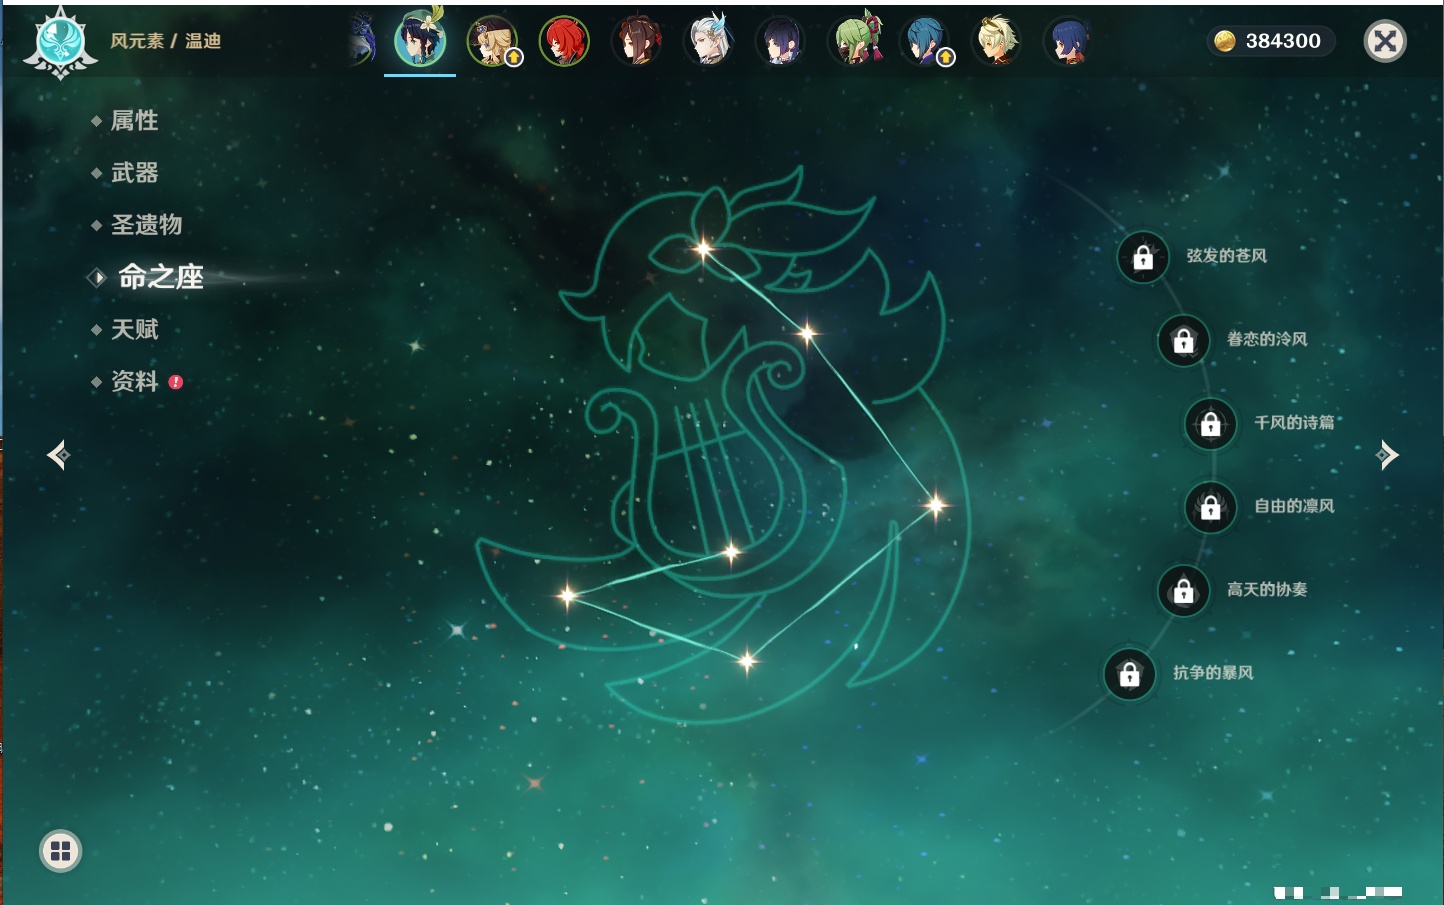
Task: Select the pale blonde avatar with goggles
Action: click(996, 41)
